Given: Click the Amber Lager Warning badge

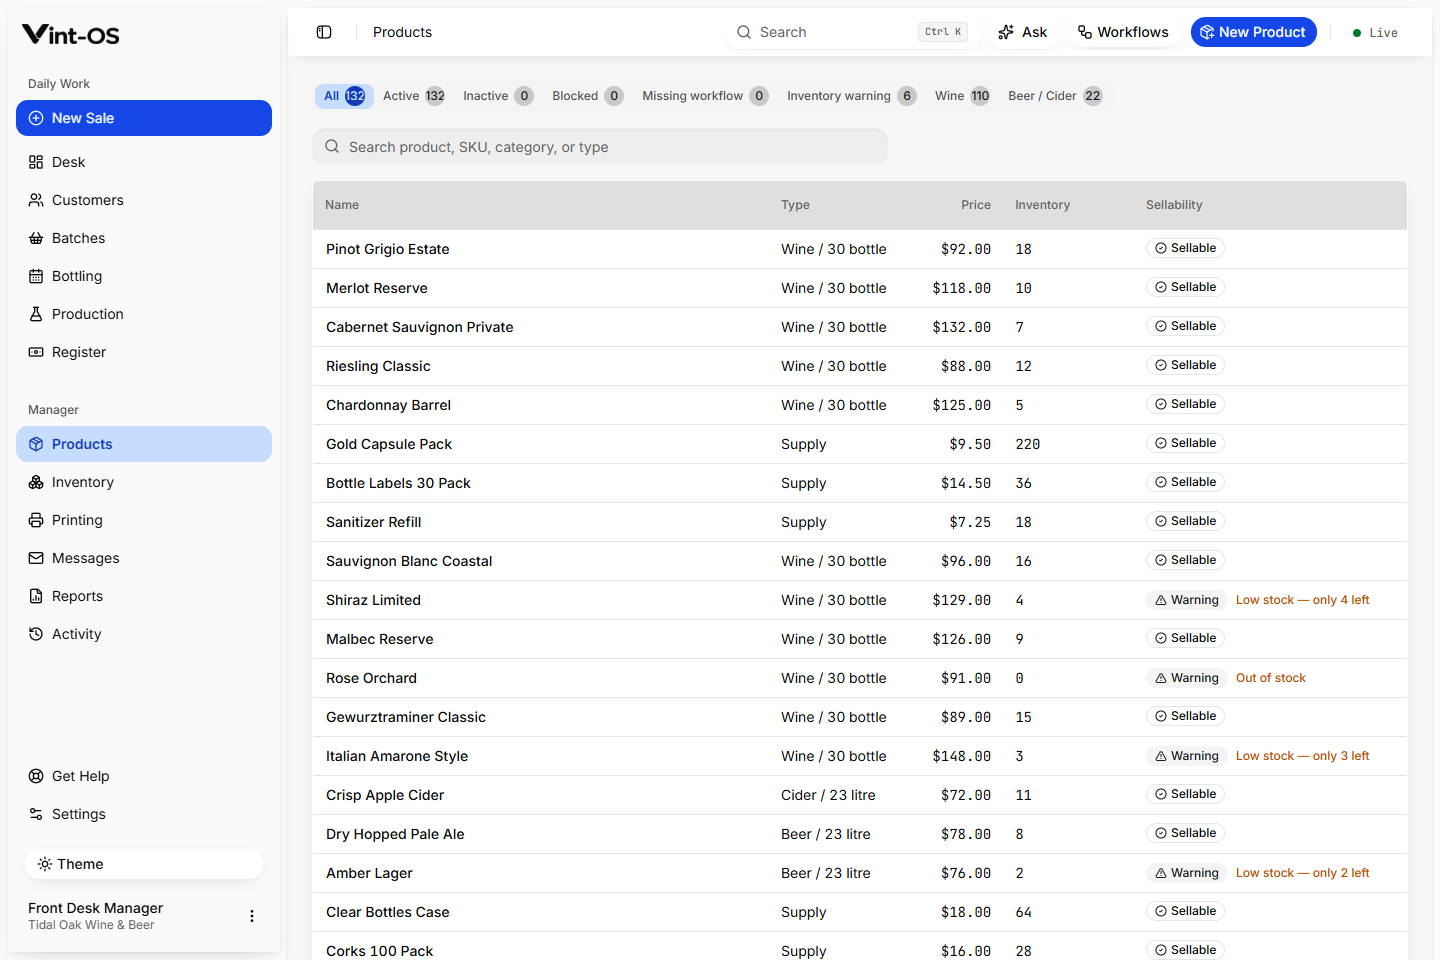Looking at the screenshot, I should (1187, 873).
